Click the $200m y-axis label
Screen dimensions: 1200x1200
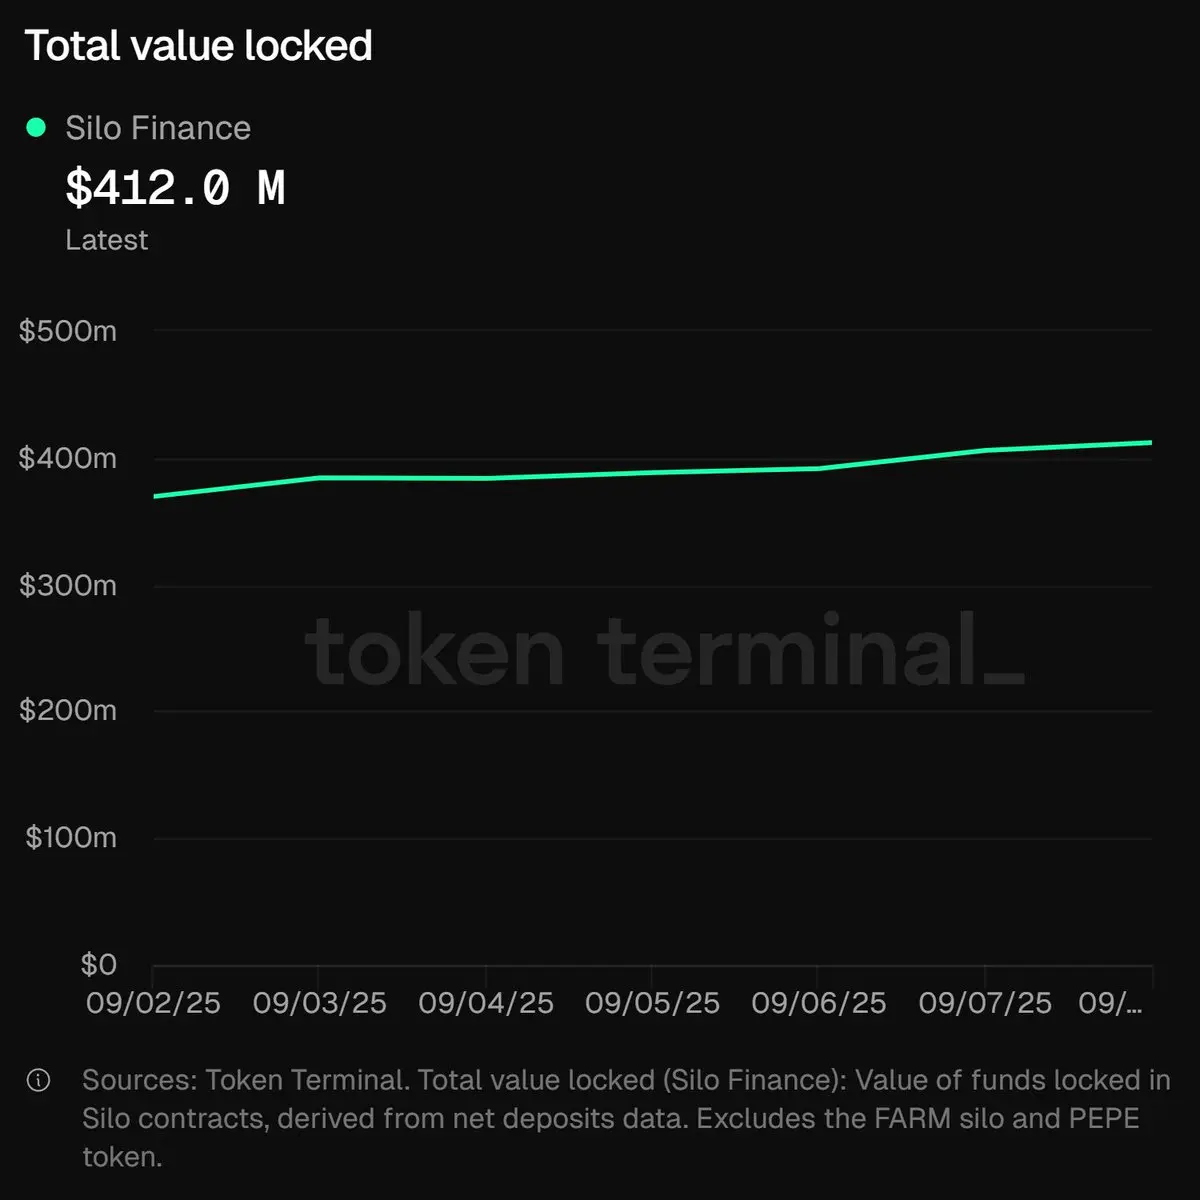point(68,711)
